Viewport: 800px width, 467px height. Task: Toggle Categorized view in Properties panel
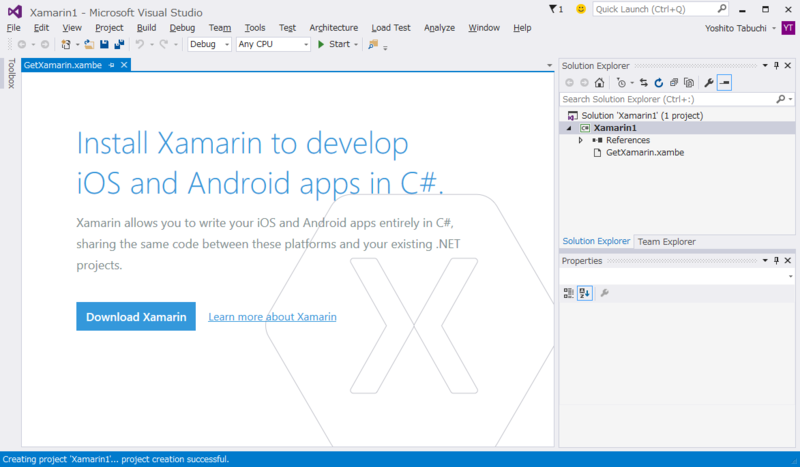tap(568, 293)
